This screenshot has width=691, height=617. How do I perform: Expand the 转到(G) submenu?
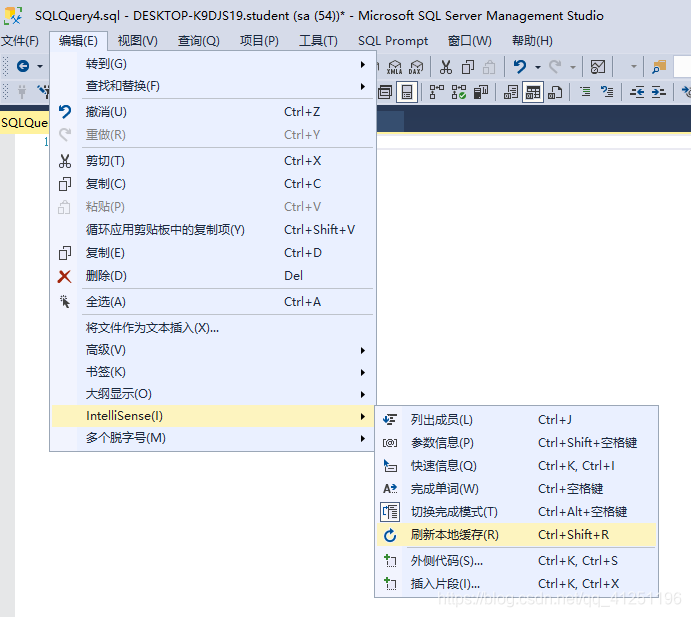(x=363, y=64)
